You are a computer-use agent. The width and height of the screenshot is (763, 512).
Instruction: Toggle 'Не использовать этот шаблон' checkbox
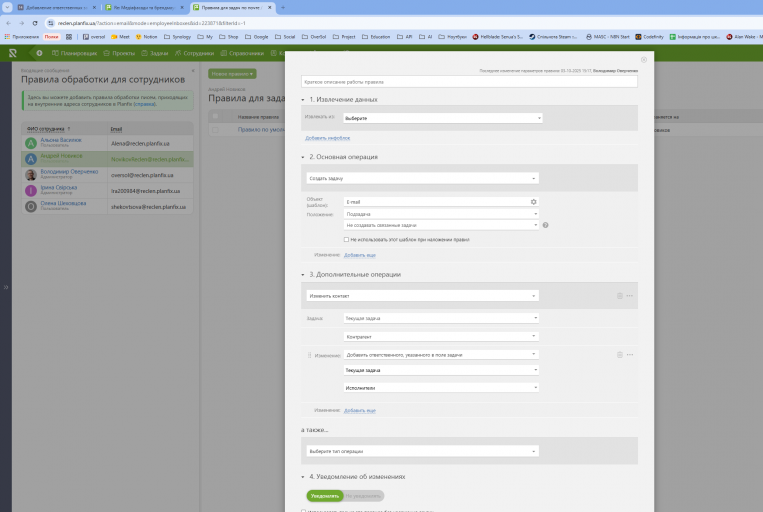pos(346,239)
